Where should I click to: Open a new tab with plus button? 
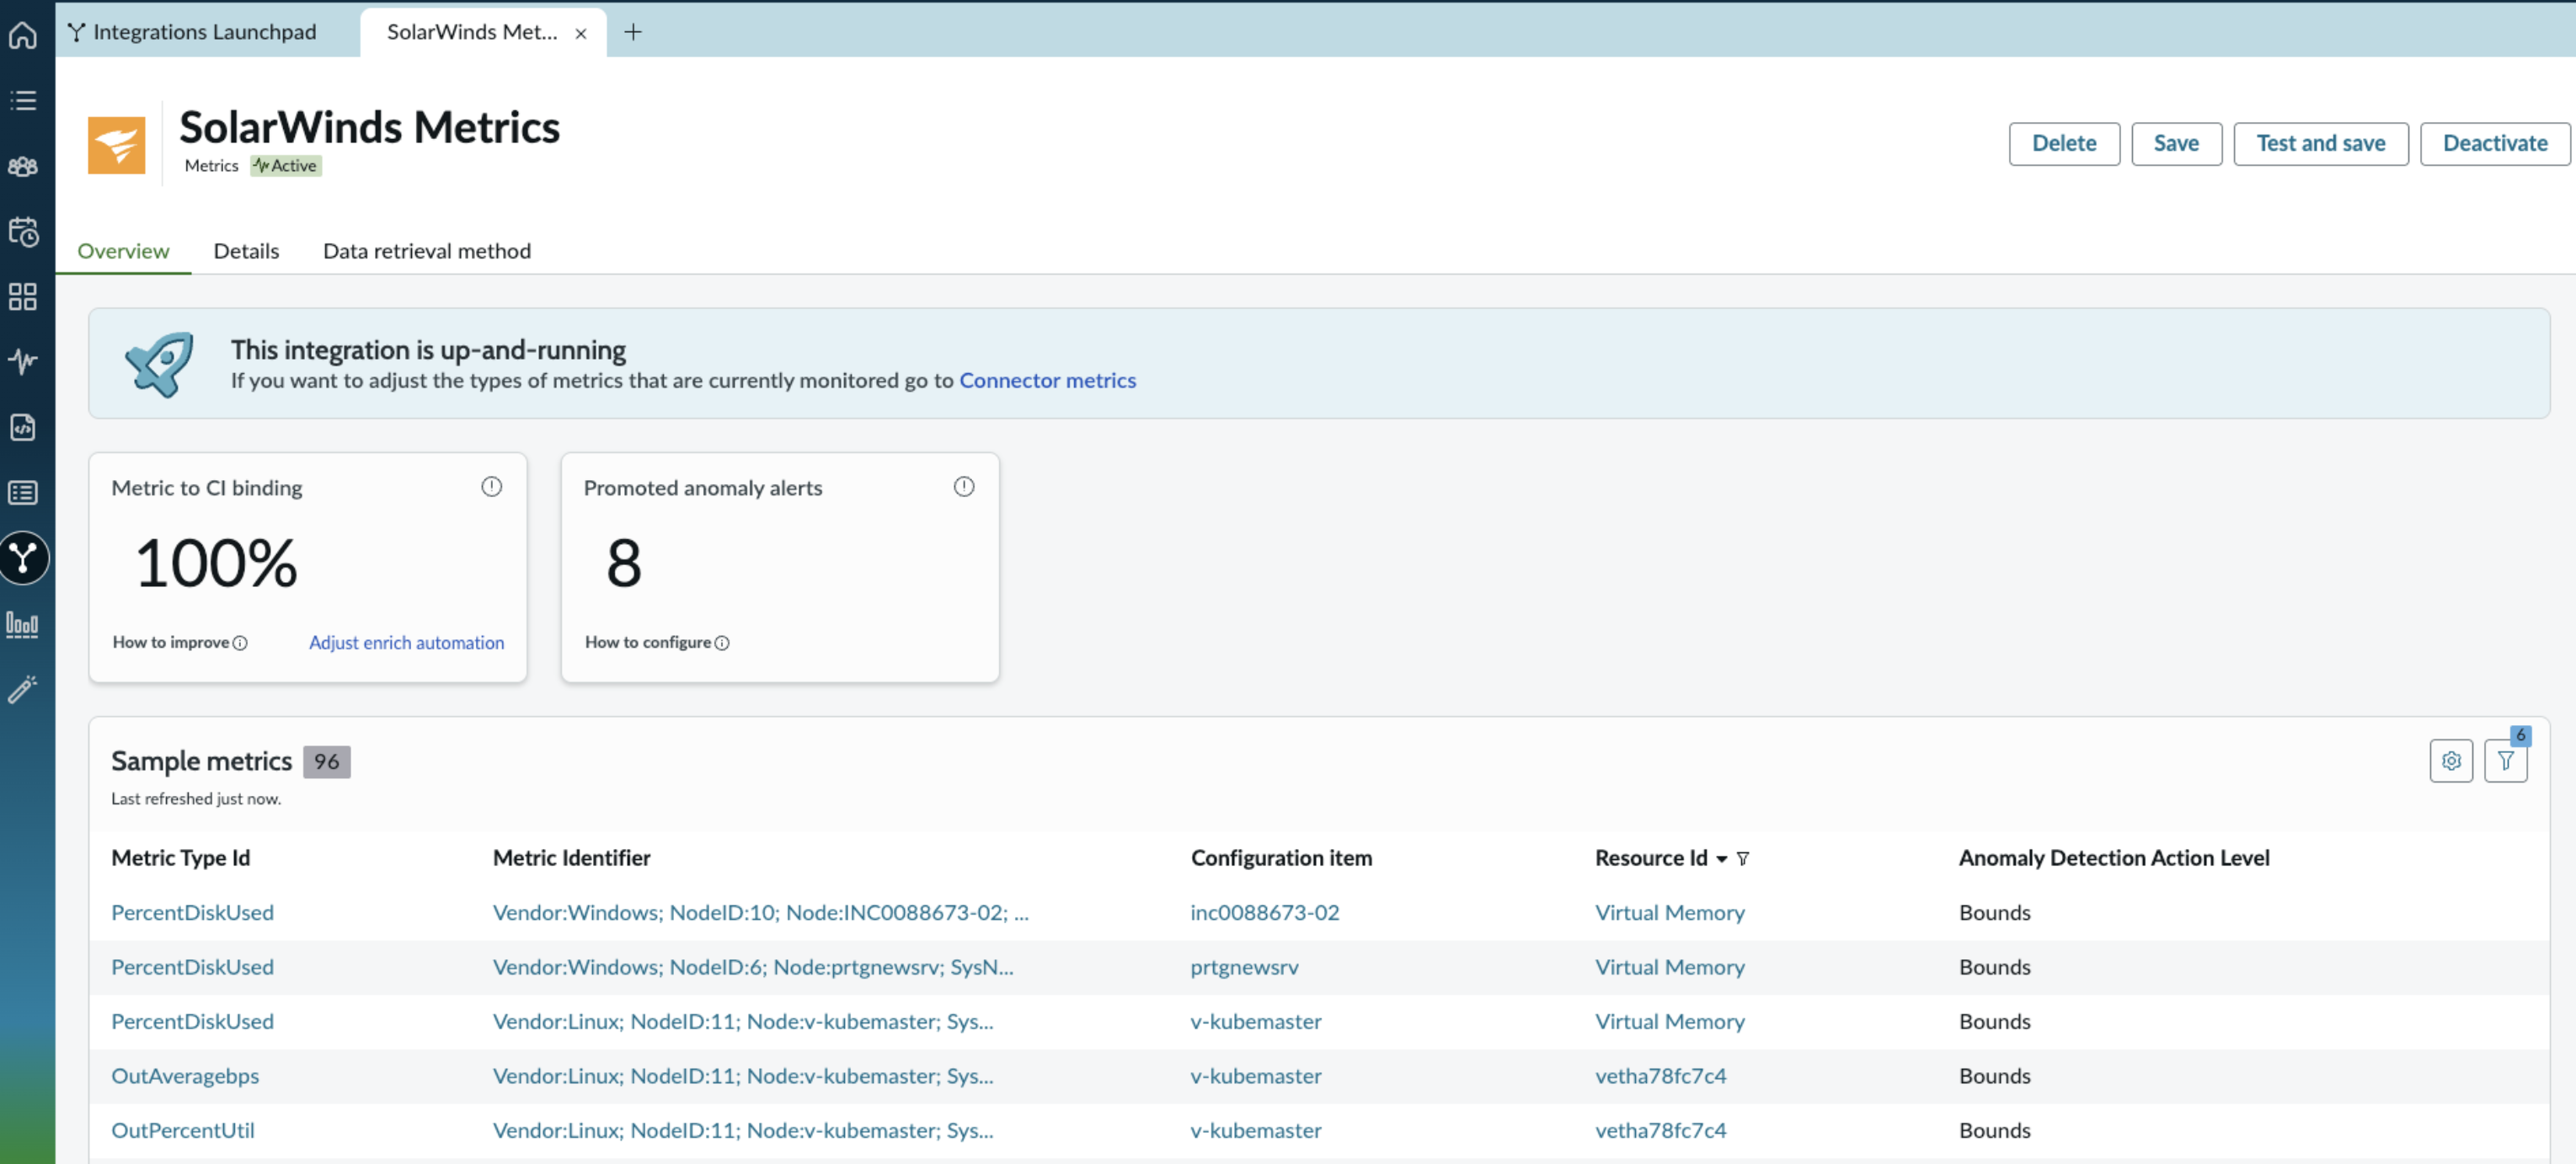tap(633, 32)
